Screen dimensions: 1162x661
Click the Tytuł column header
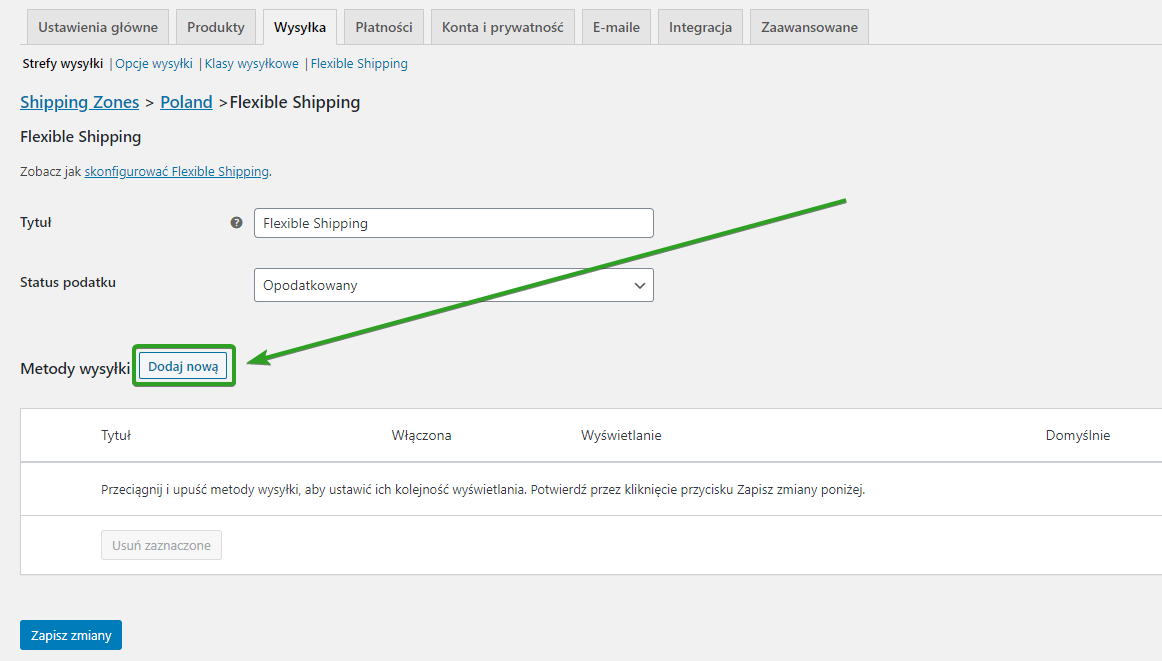pos(116,436)
